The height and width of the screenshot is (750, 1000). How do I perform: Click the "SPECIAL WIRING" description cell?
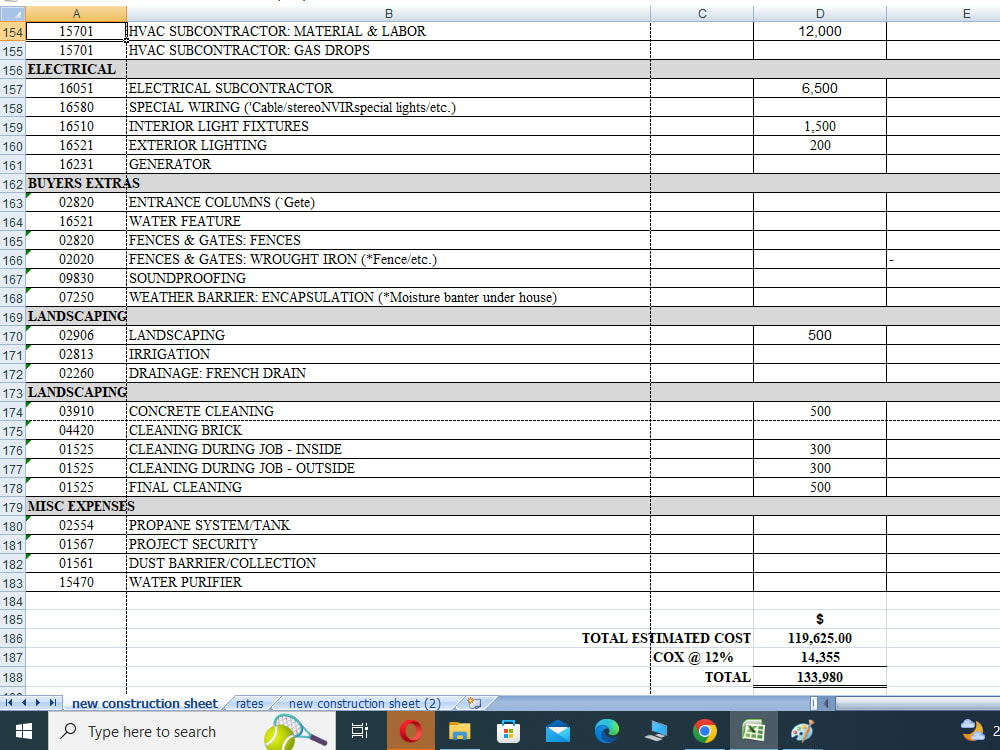[x=388, y=107]
